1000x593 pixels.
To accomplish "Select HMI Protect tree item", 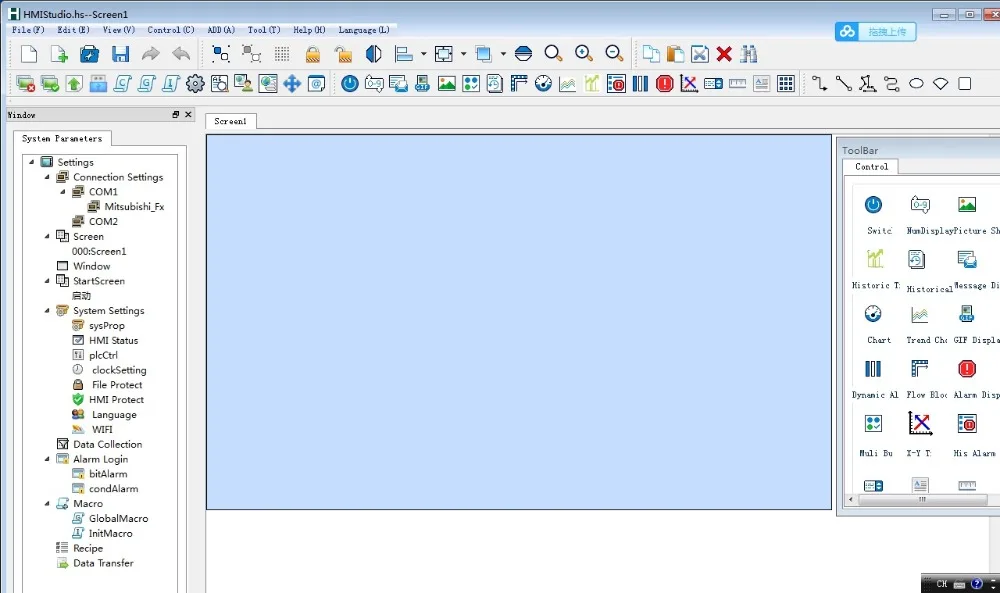I will pyautogui.click(x=116, y=399).
